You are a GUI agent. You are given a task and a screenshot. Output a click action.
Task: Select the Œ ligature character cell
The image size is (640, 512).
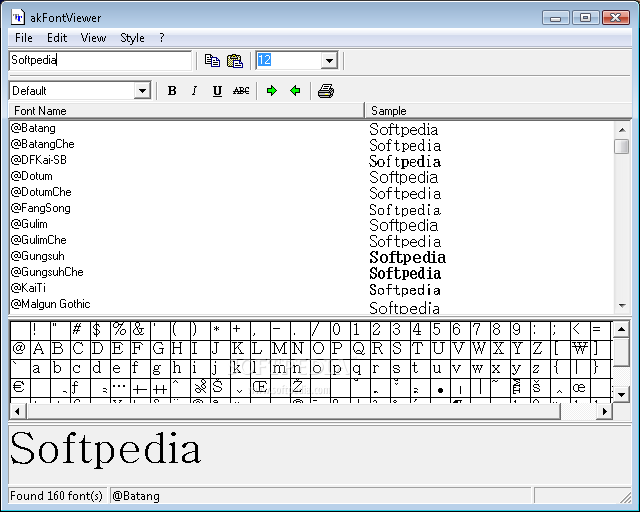click(x=259, y=387)
